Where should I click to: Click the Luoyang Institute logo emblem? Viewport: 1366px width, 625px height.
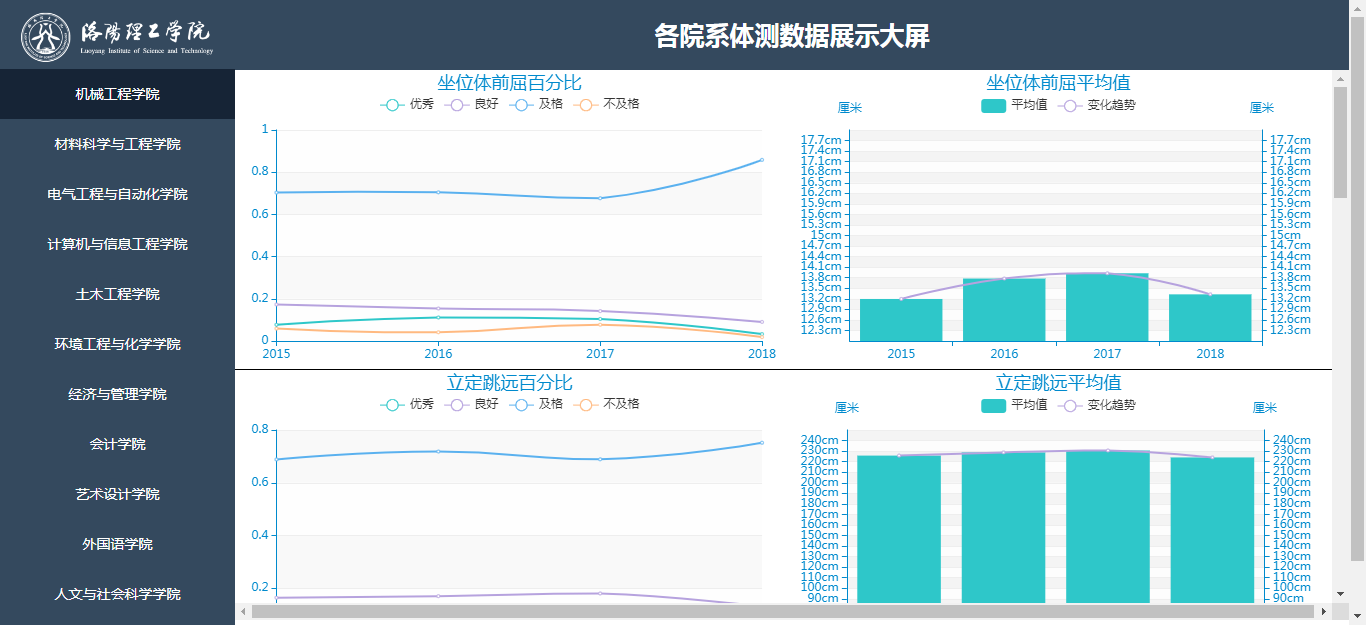pos(46,37)
